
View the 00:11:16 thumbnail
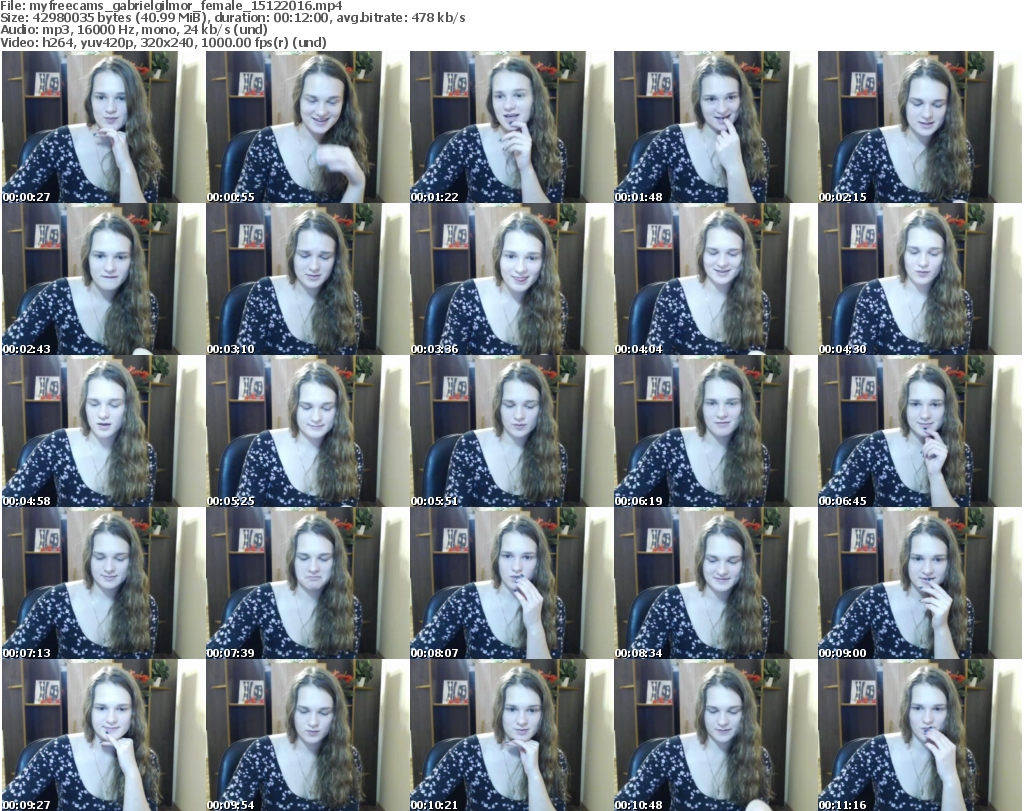(920, 735)
